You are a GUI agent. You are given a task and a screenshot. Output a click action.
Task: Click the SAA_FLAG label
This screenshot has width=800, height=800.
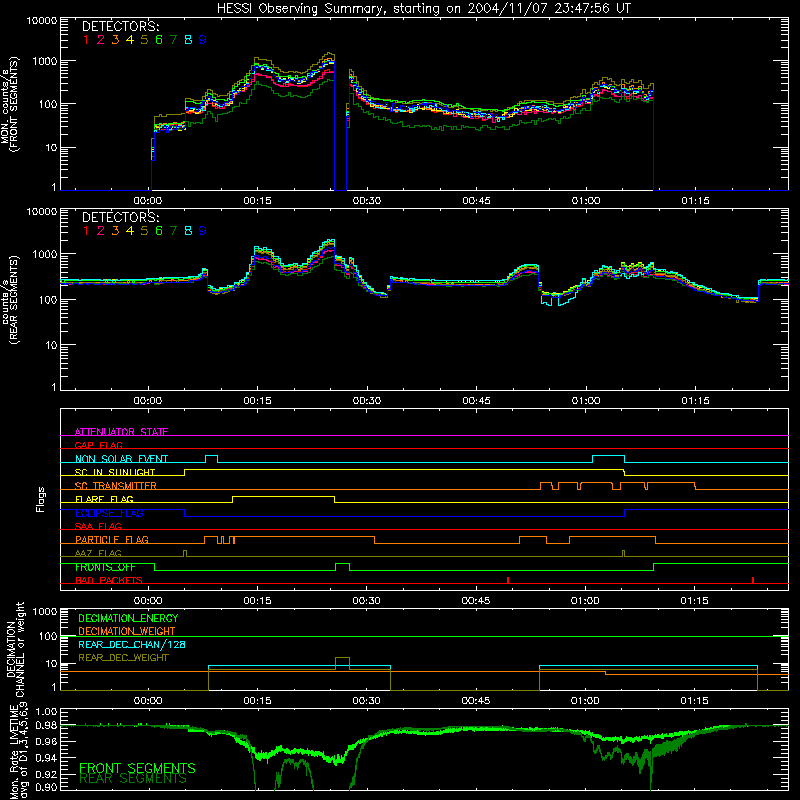coord(98,526)
